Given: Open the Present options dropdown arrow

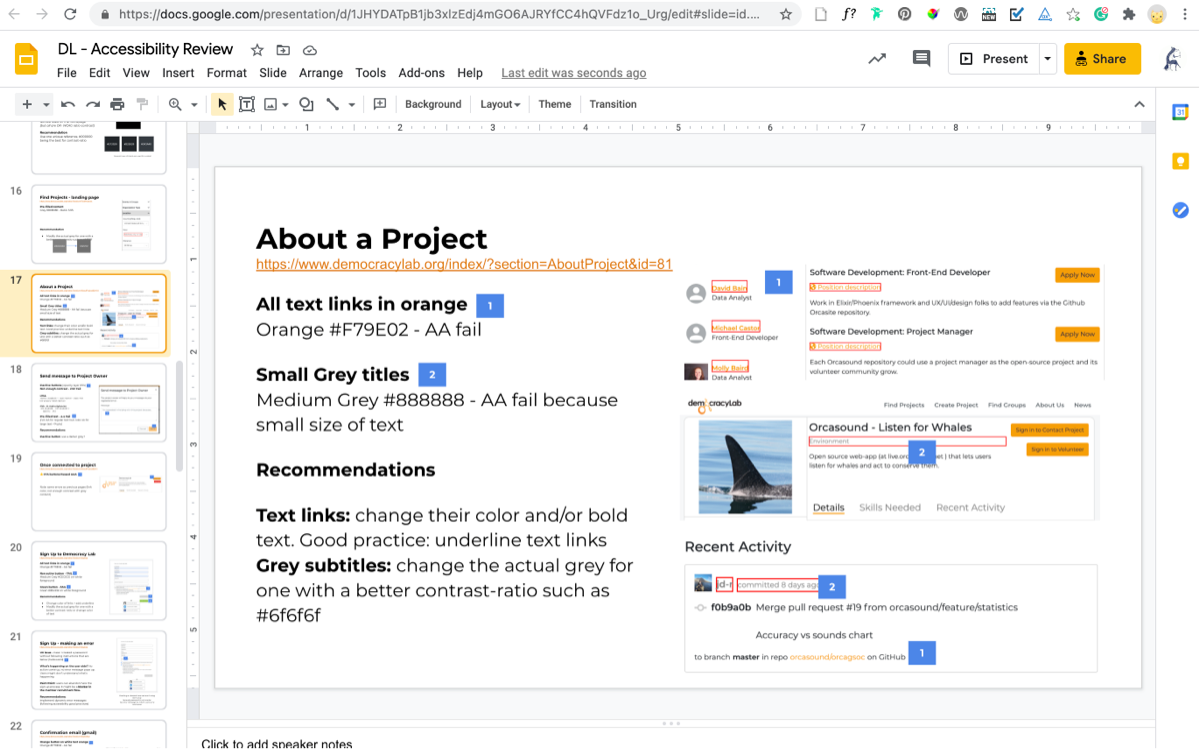Looking at the screenshot, I should pyautogui.click(x=1047, y=59).
